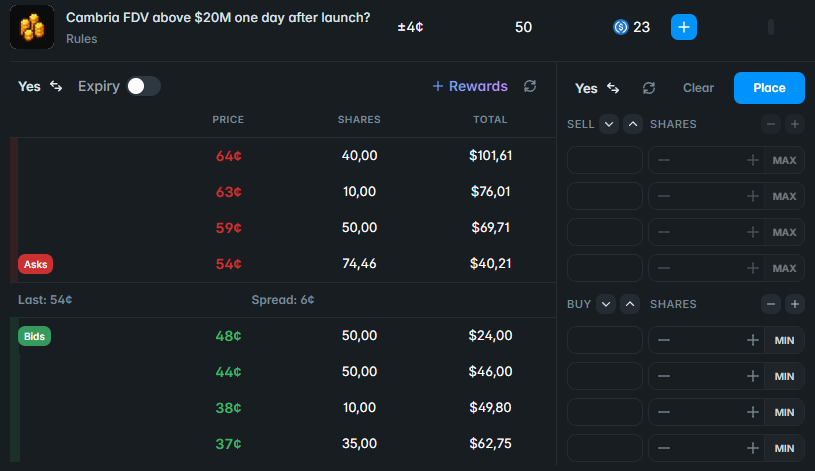The width and height of the screenshot is (815, 471).
Task: Select the 48¢ bid price
Action: point(229,336)
